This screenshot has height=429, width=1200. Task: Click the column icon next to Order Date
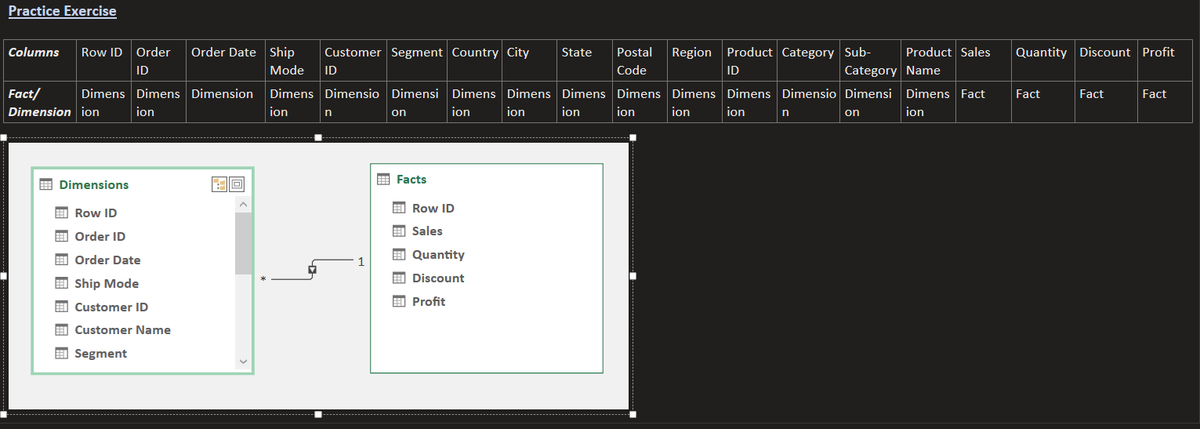61,260
